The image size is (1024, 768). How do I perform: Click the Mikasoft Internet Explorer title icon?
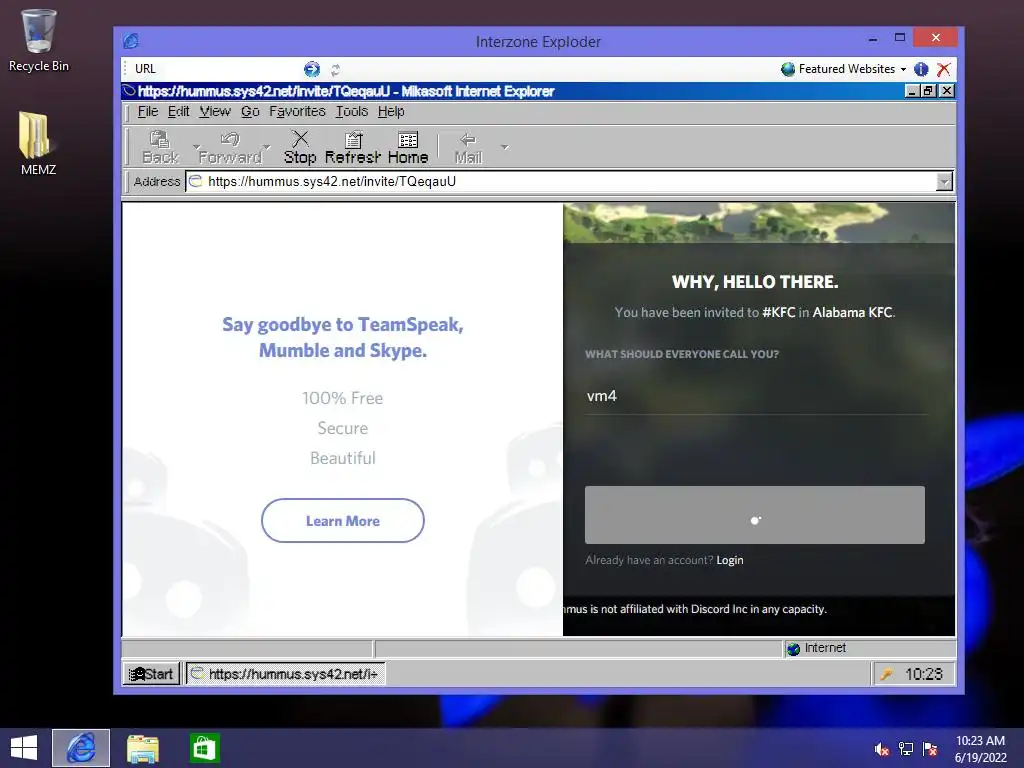point(129,91)
